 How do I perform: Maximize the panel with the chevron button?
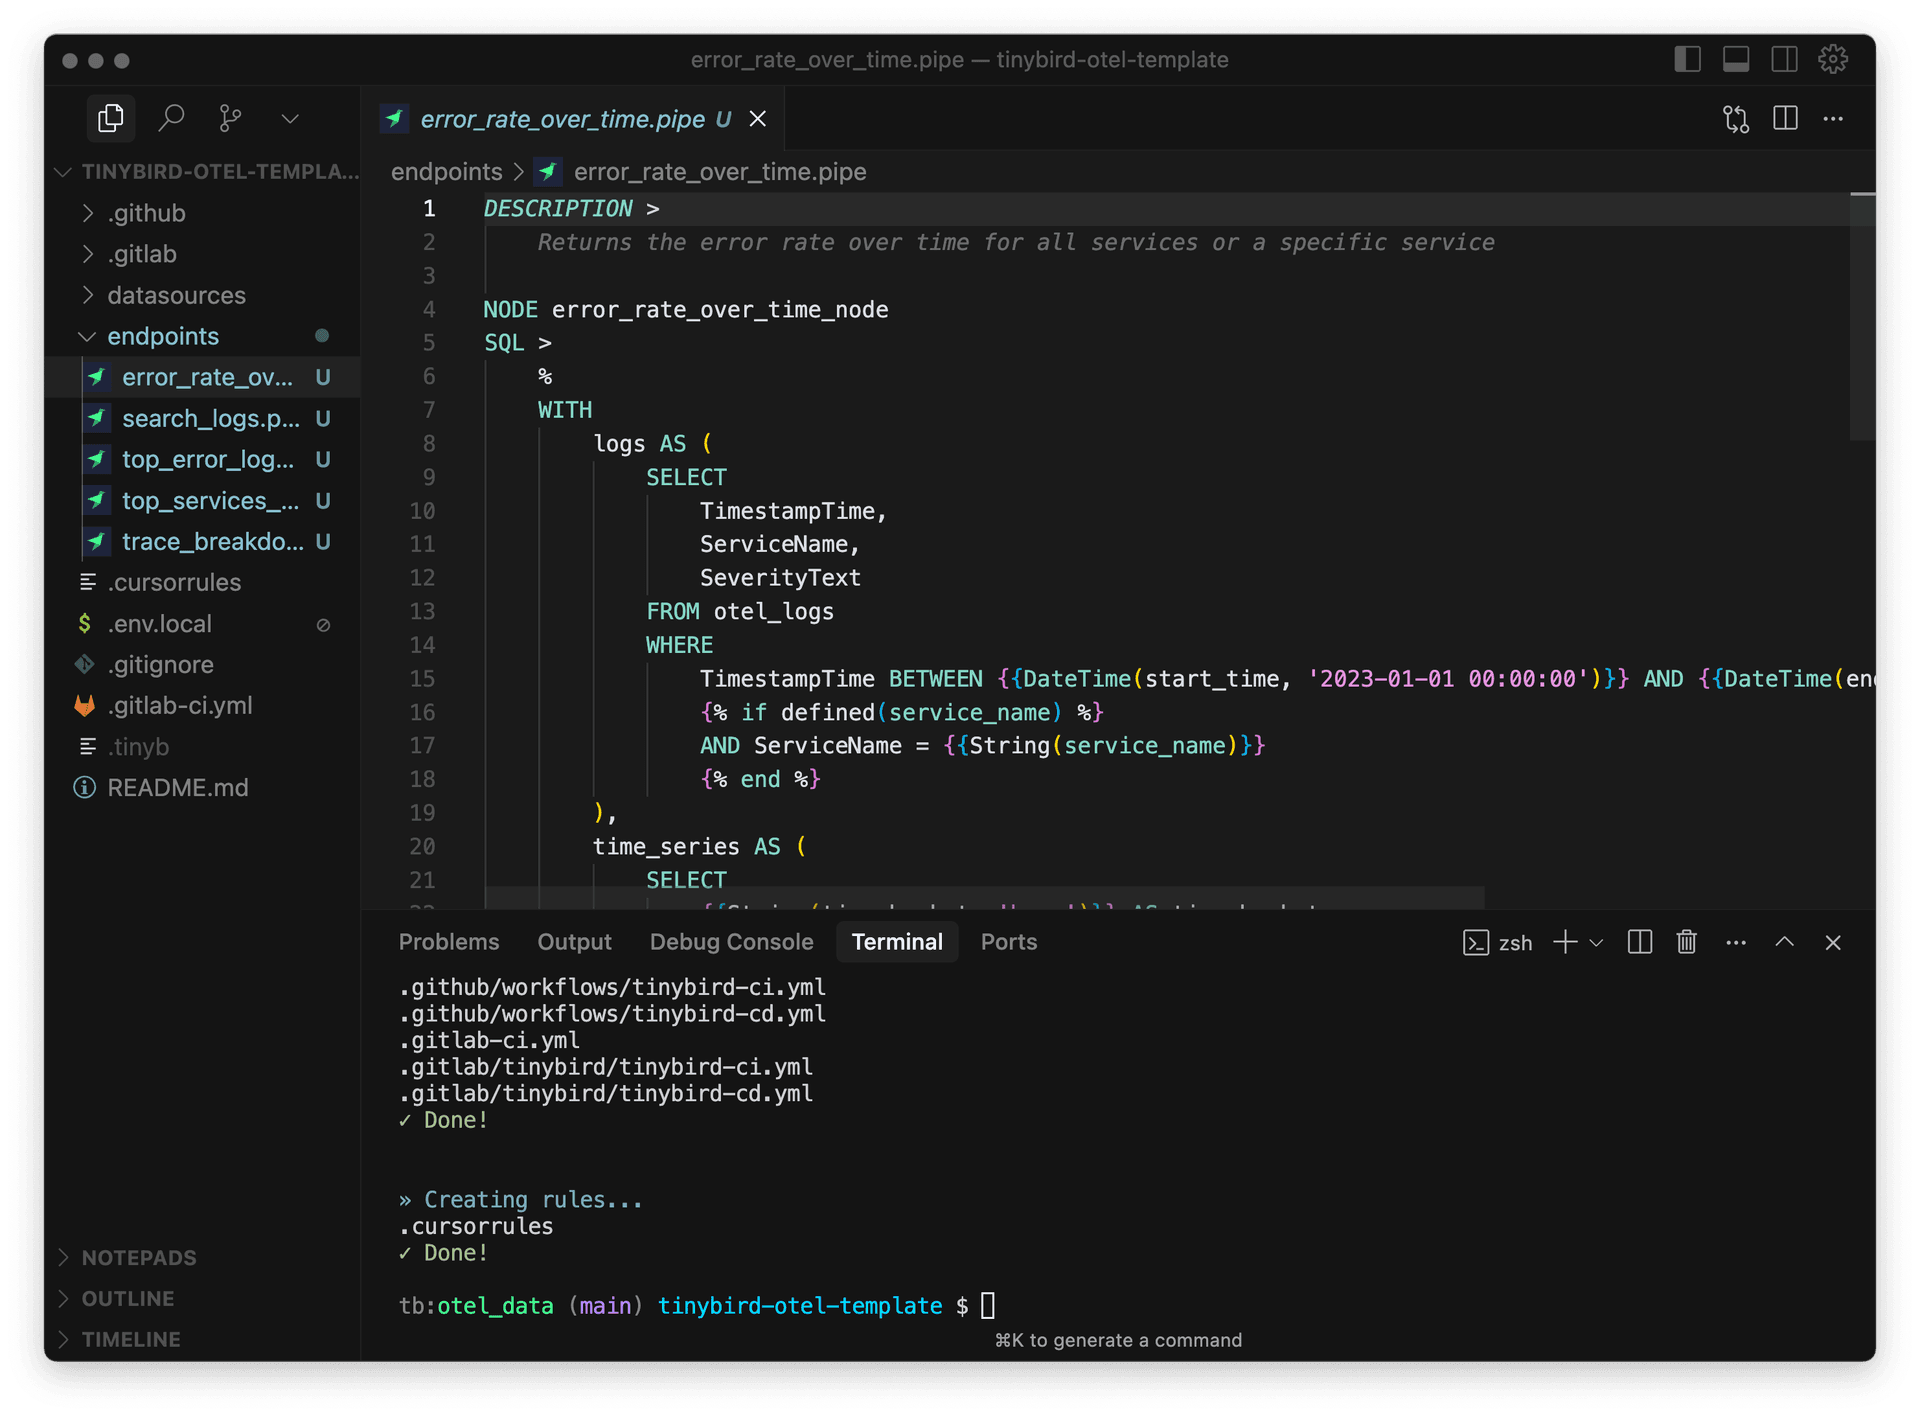point(1784,941)
